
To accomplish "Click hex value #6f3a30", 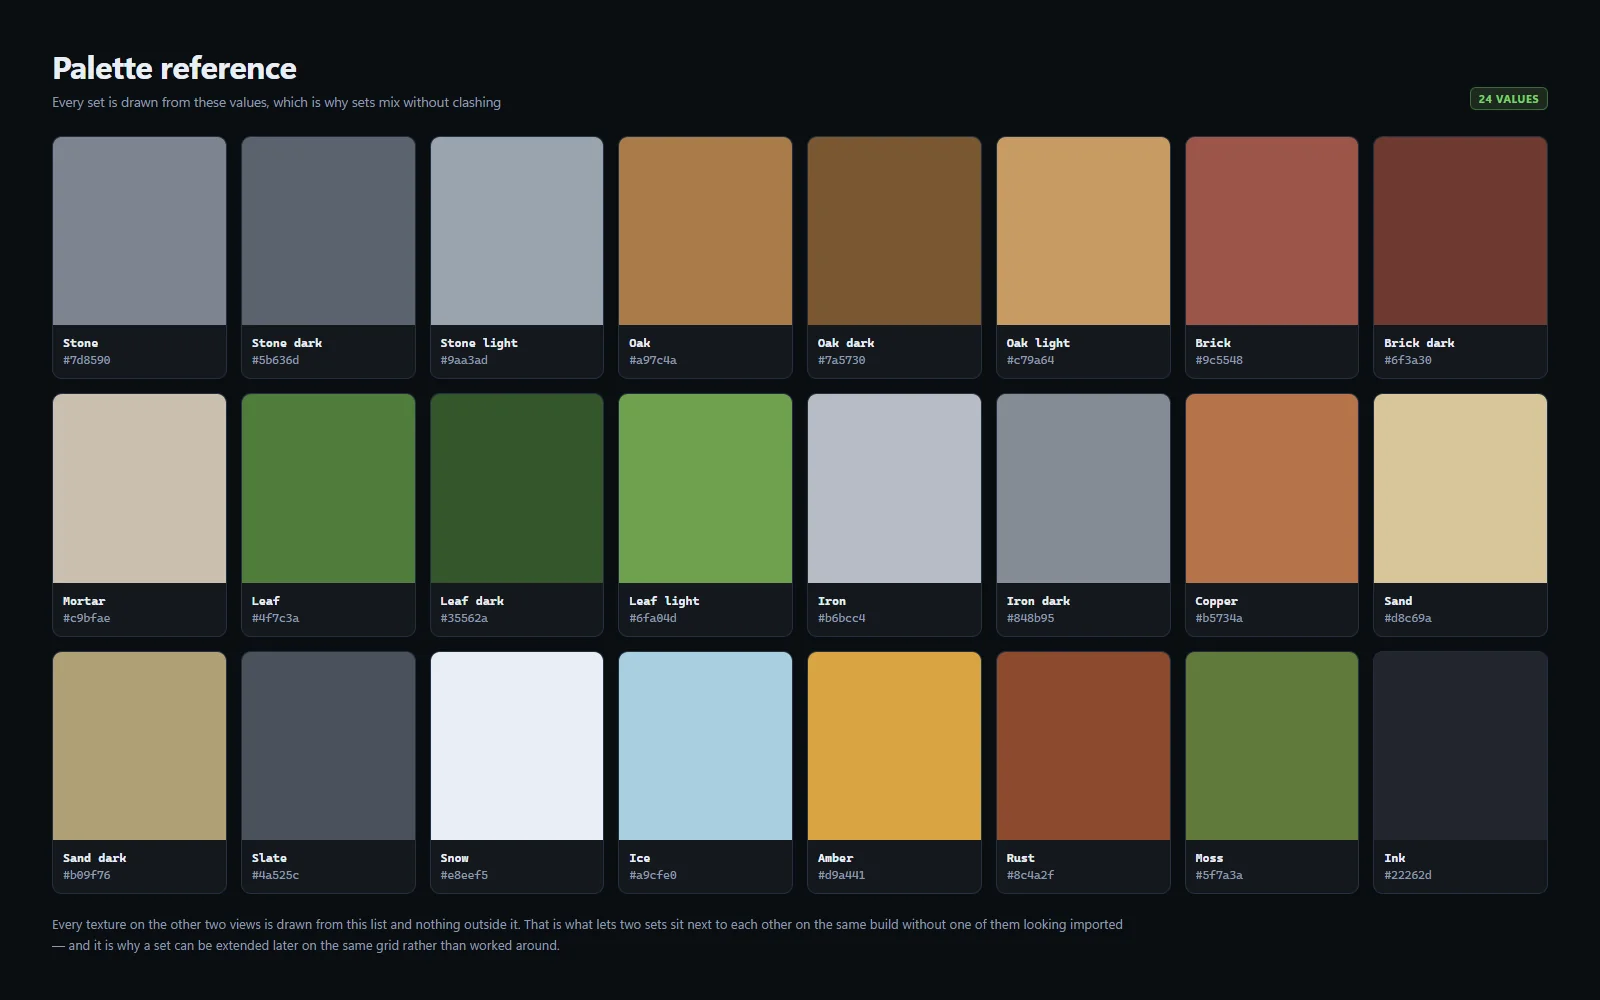I will pos(1408,360).
